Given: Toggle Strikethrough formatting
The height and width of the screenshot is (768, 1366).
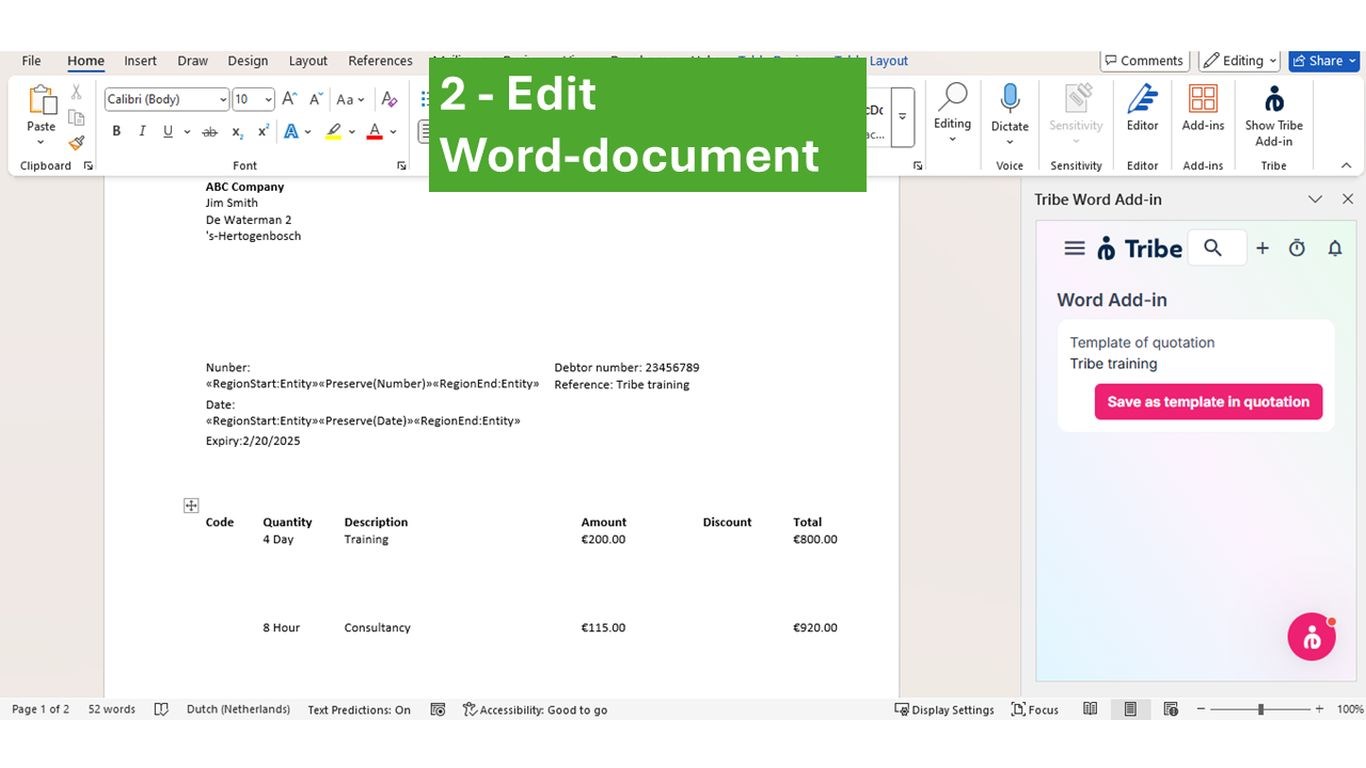Looking at the screenshot, I should [209, 132].
